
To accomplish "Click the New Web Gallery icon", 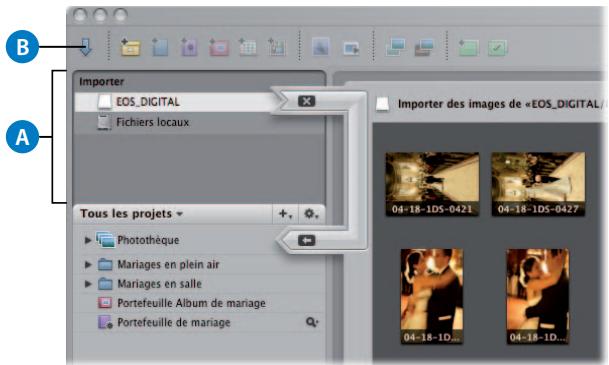I will tap(277, 47).
